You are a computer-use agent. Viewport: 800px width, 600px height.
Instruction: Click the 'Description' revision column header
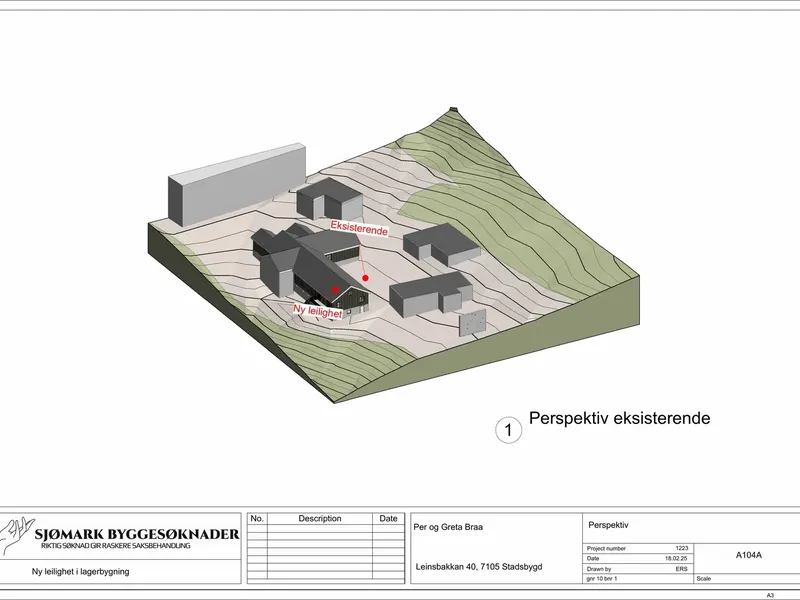point(320,518)
